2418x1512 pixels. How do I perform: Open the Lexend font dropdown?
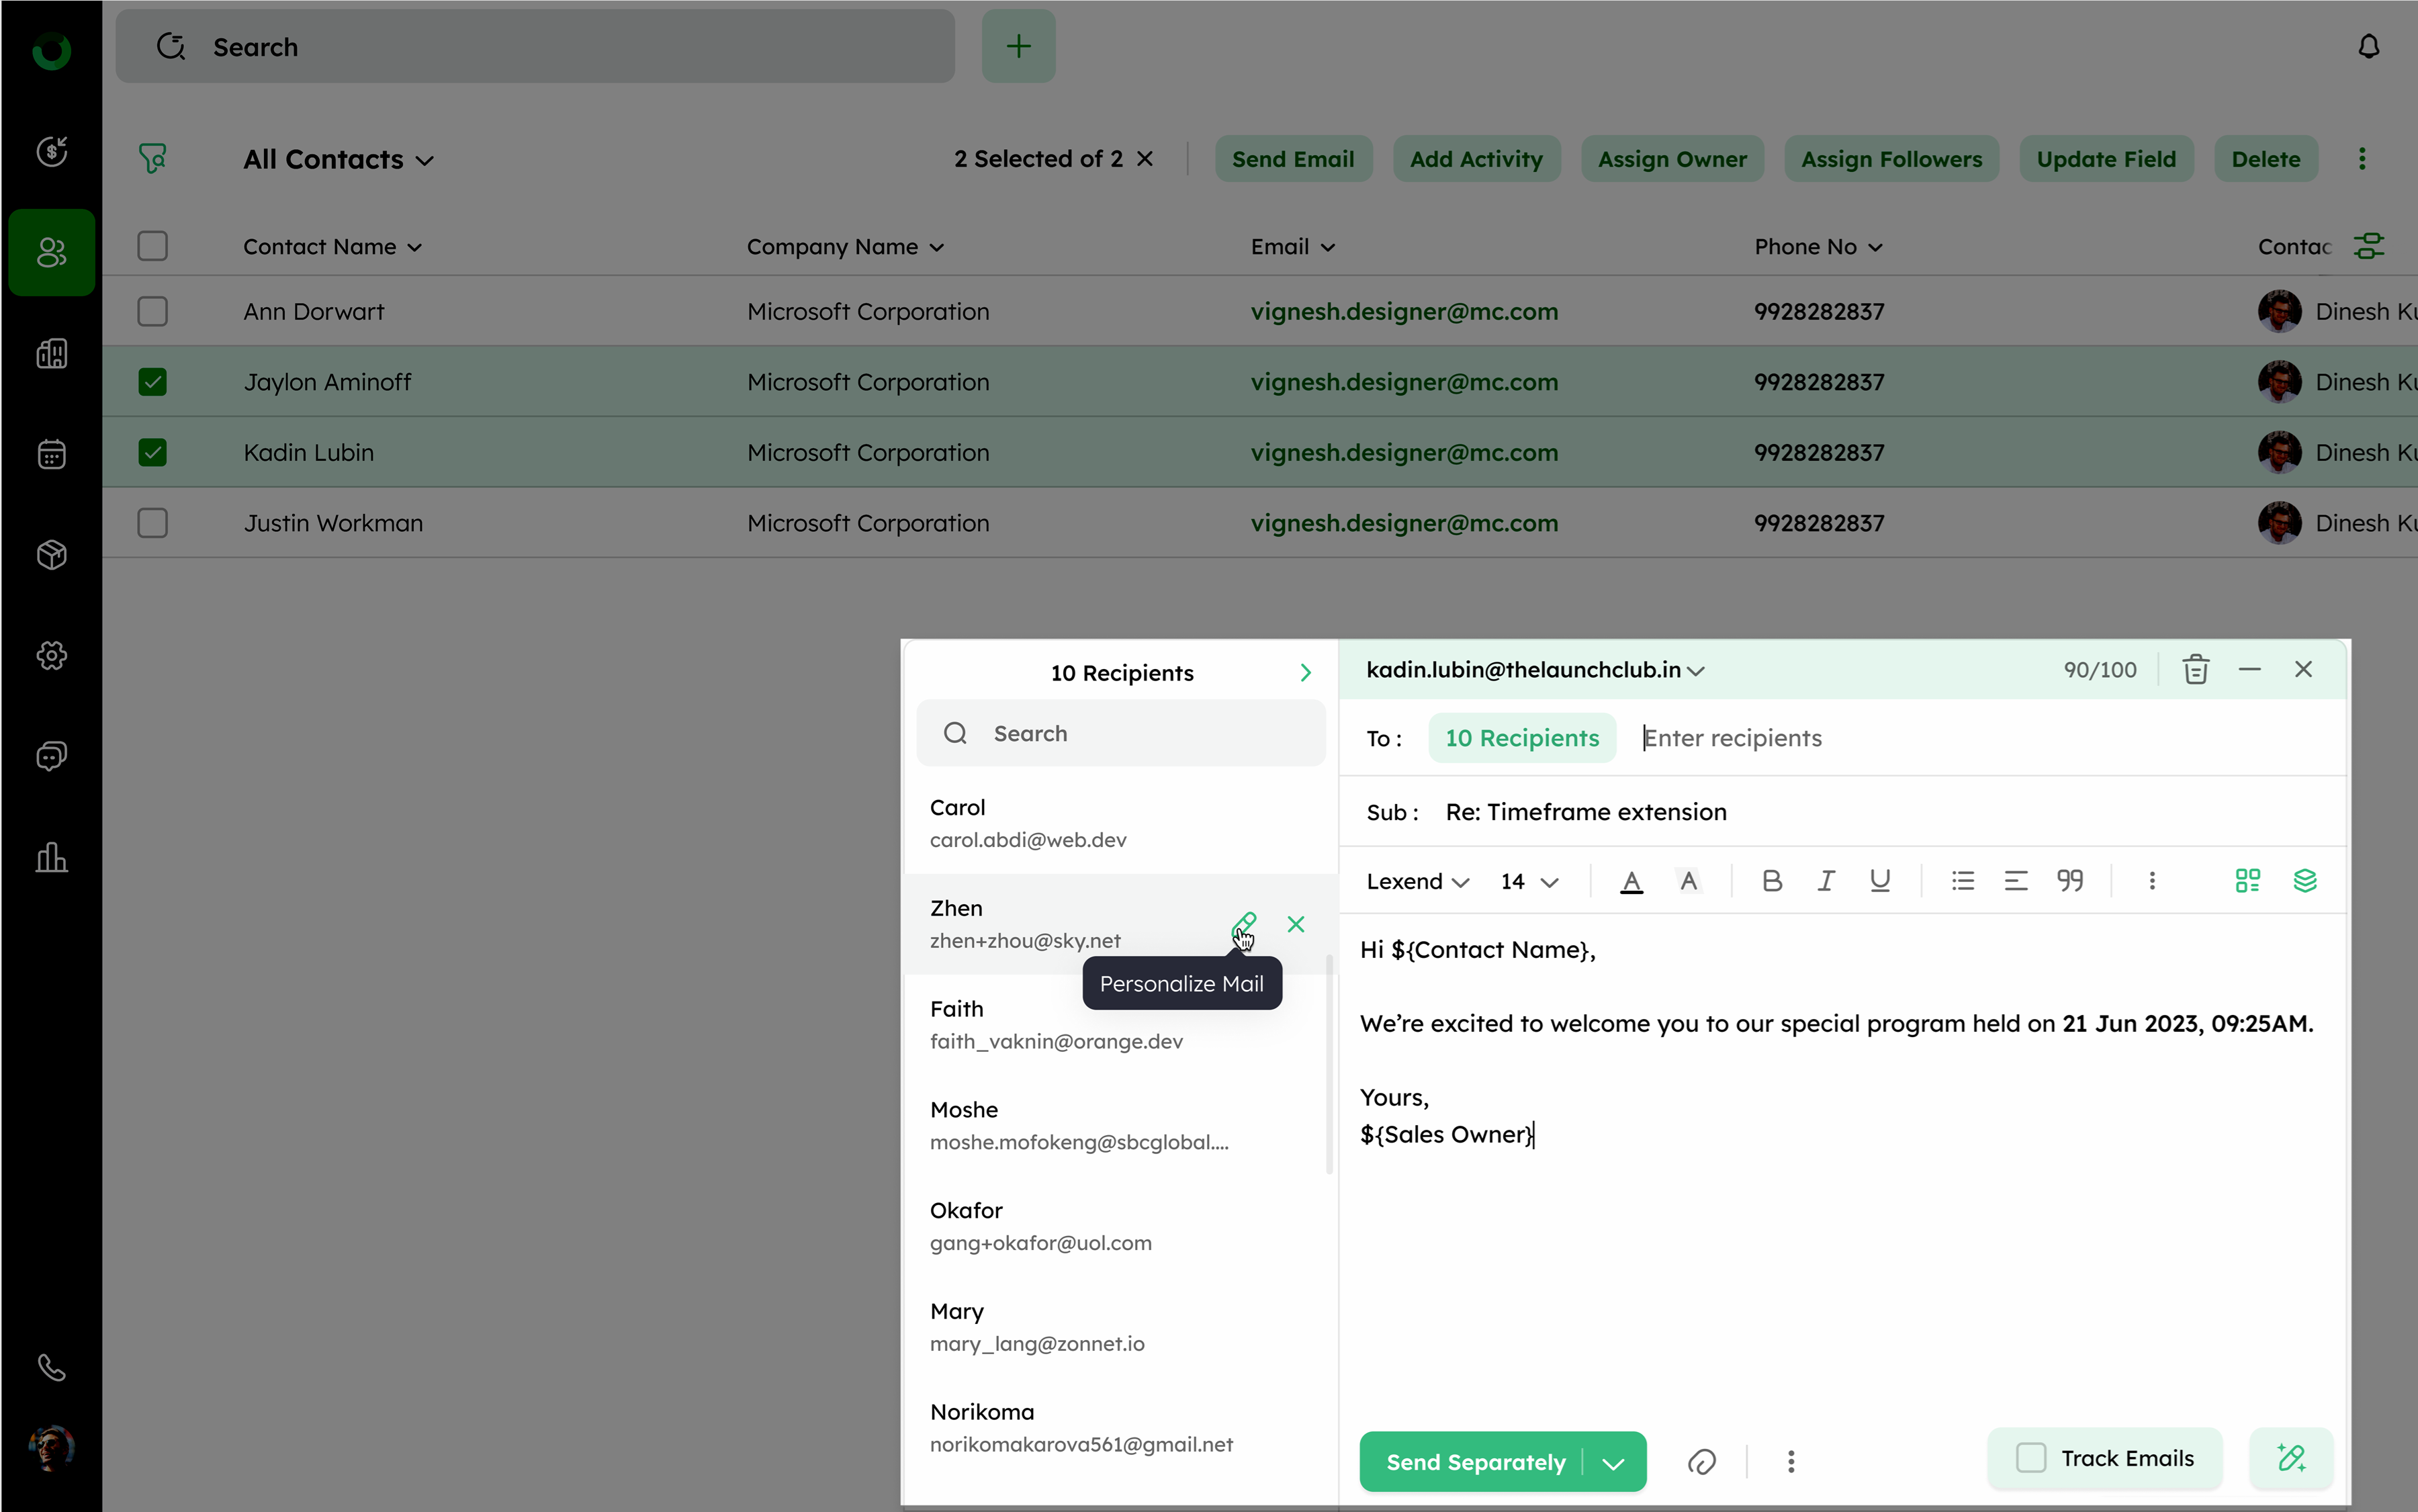[x=1417, y=881]
